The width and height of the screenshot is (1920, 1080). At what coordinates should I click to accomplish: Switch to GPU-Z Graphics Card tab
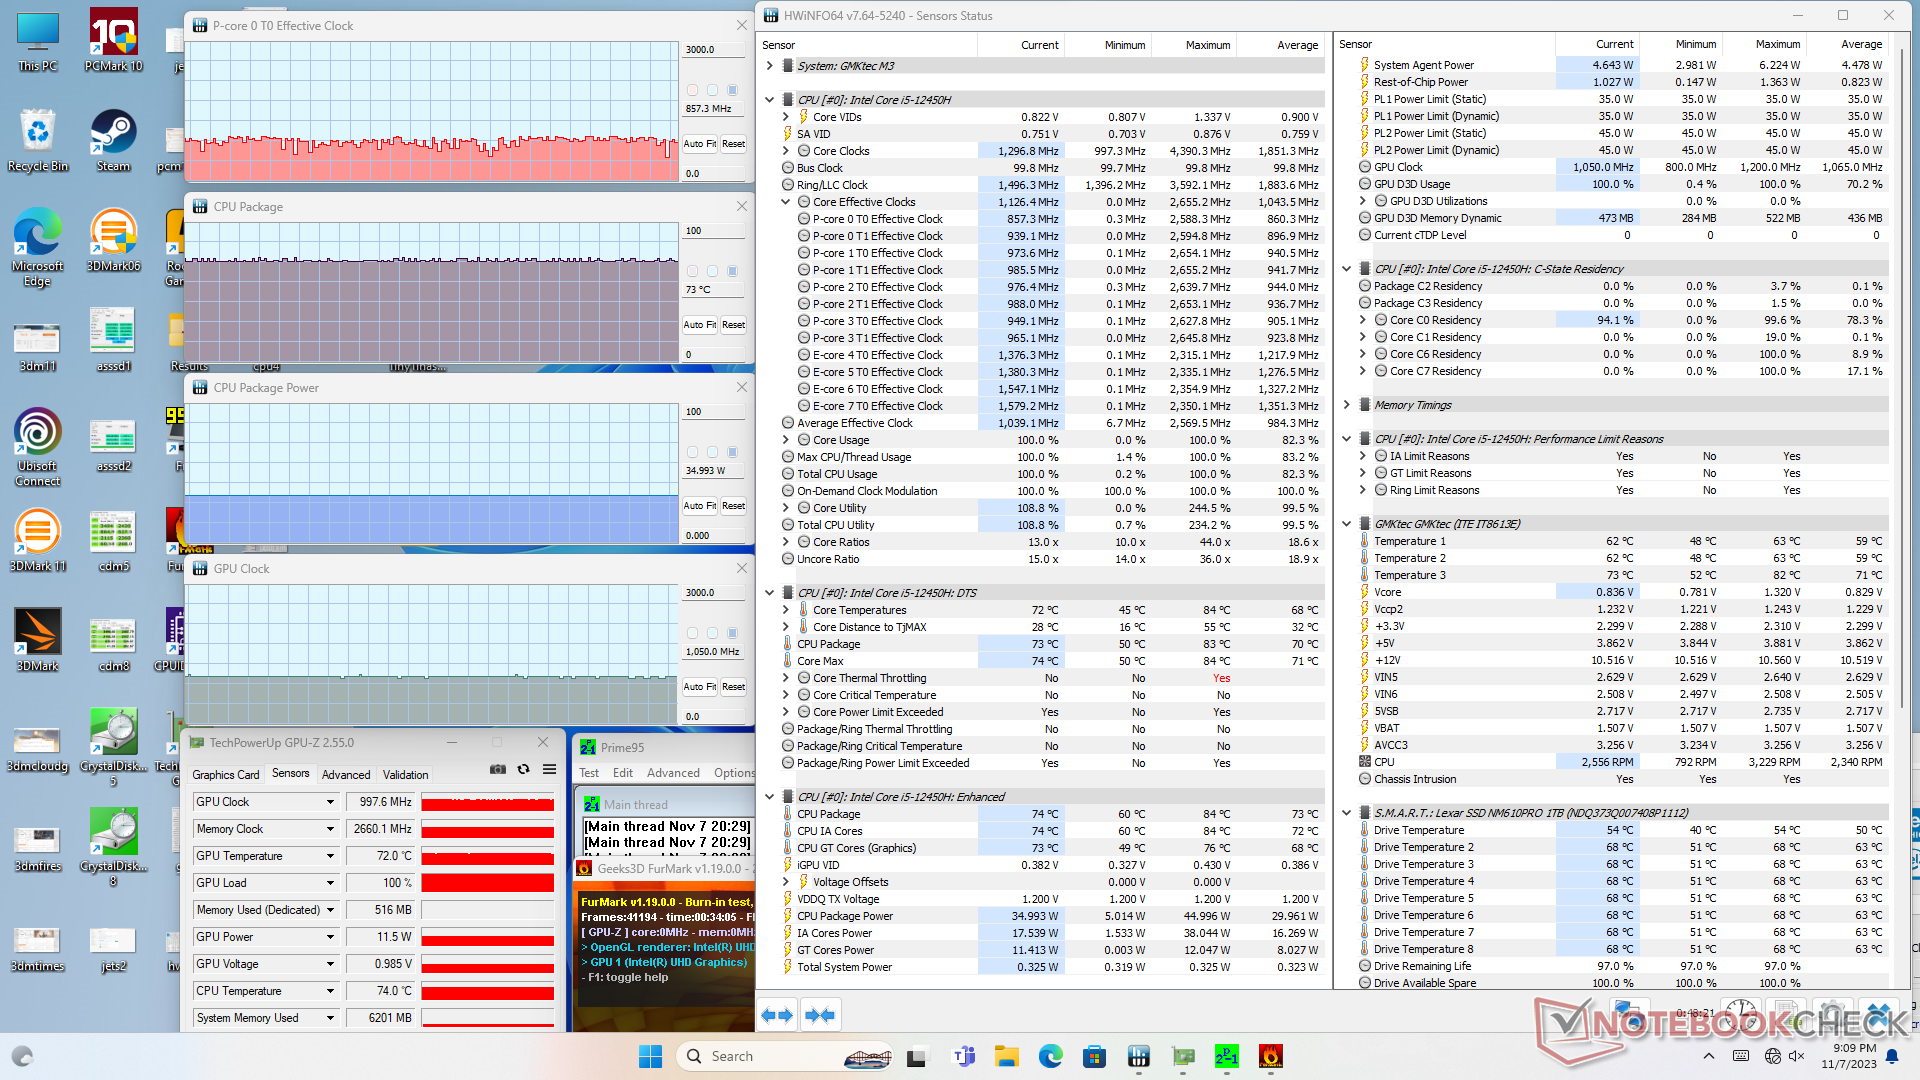[x=225, y=775]
